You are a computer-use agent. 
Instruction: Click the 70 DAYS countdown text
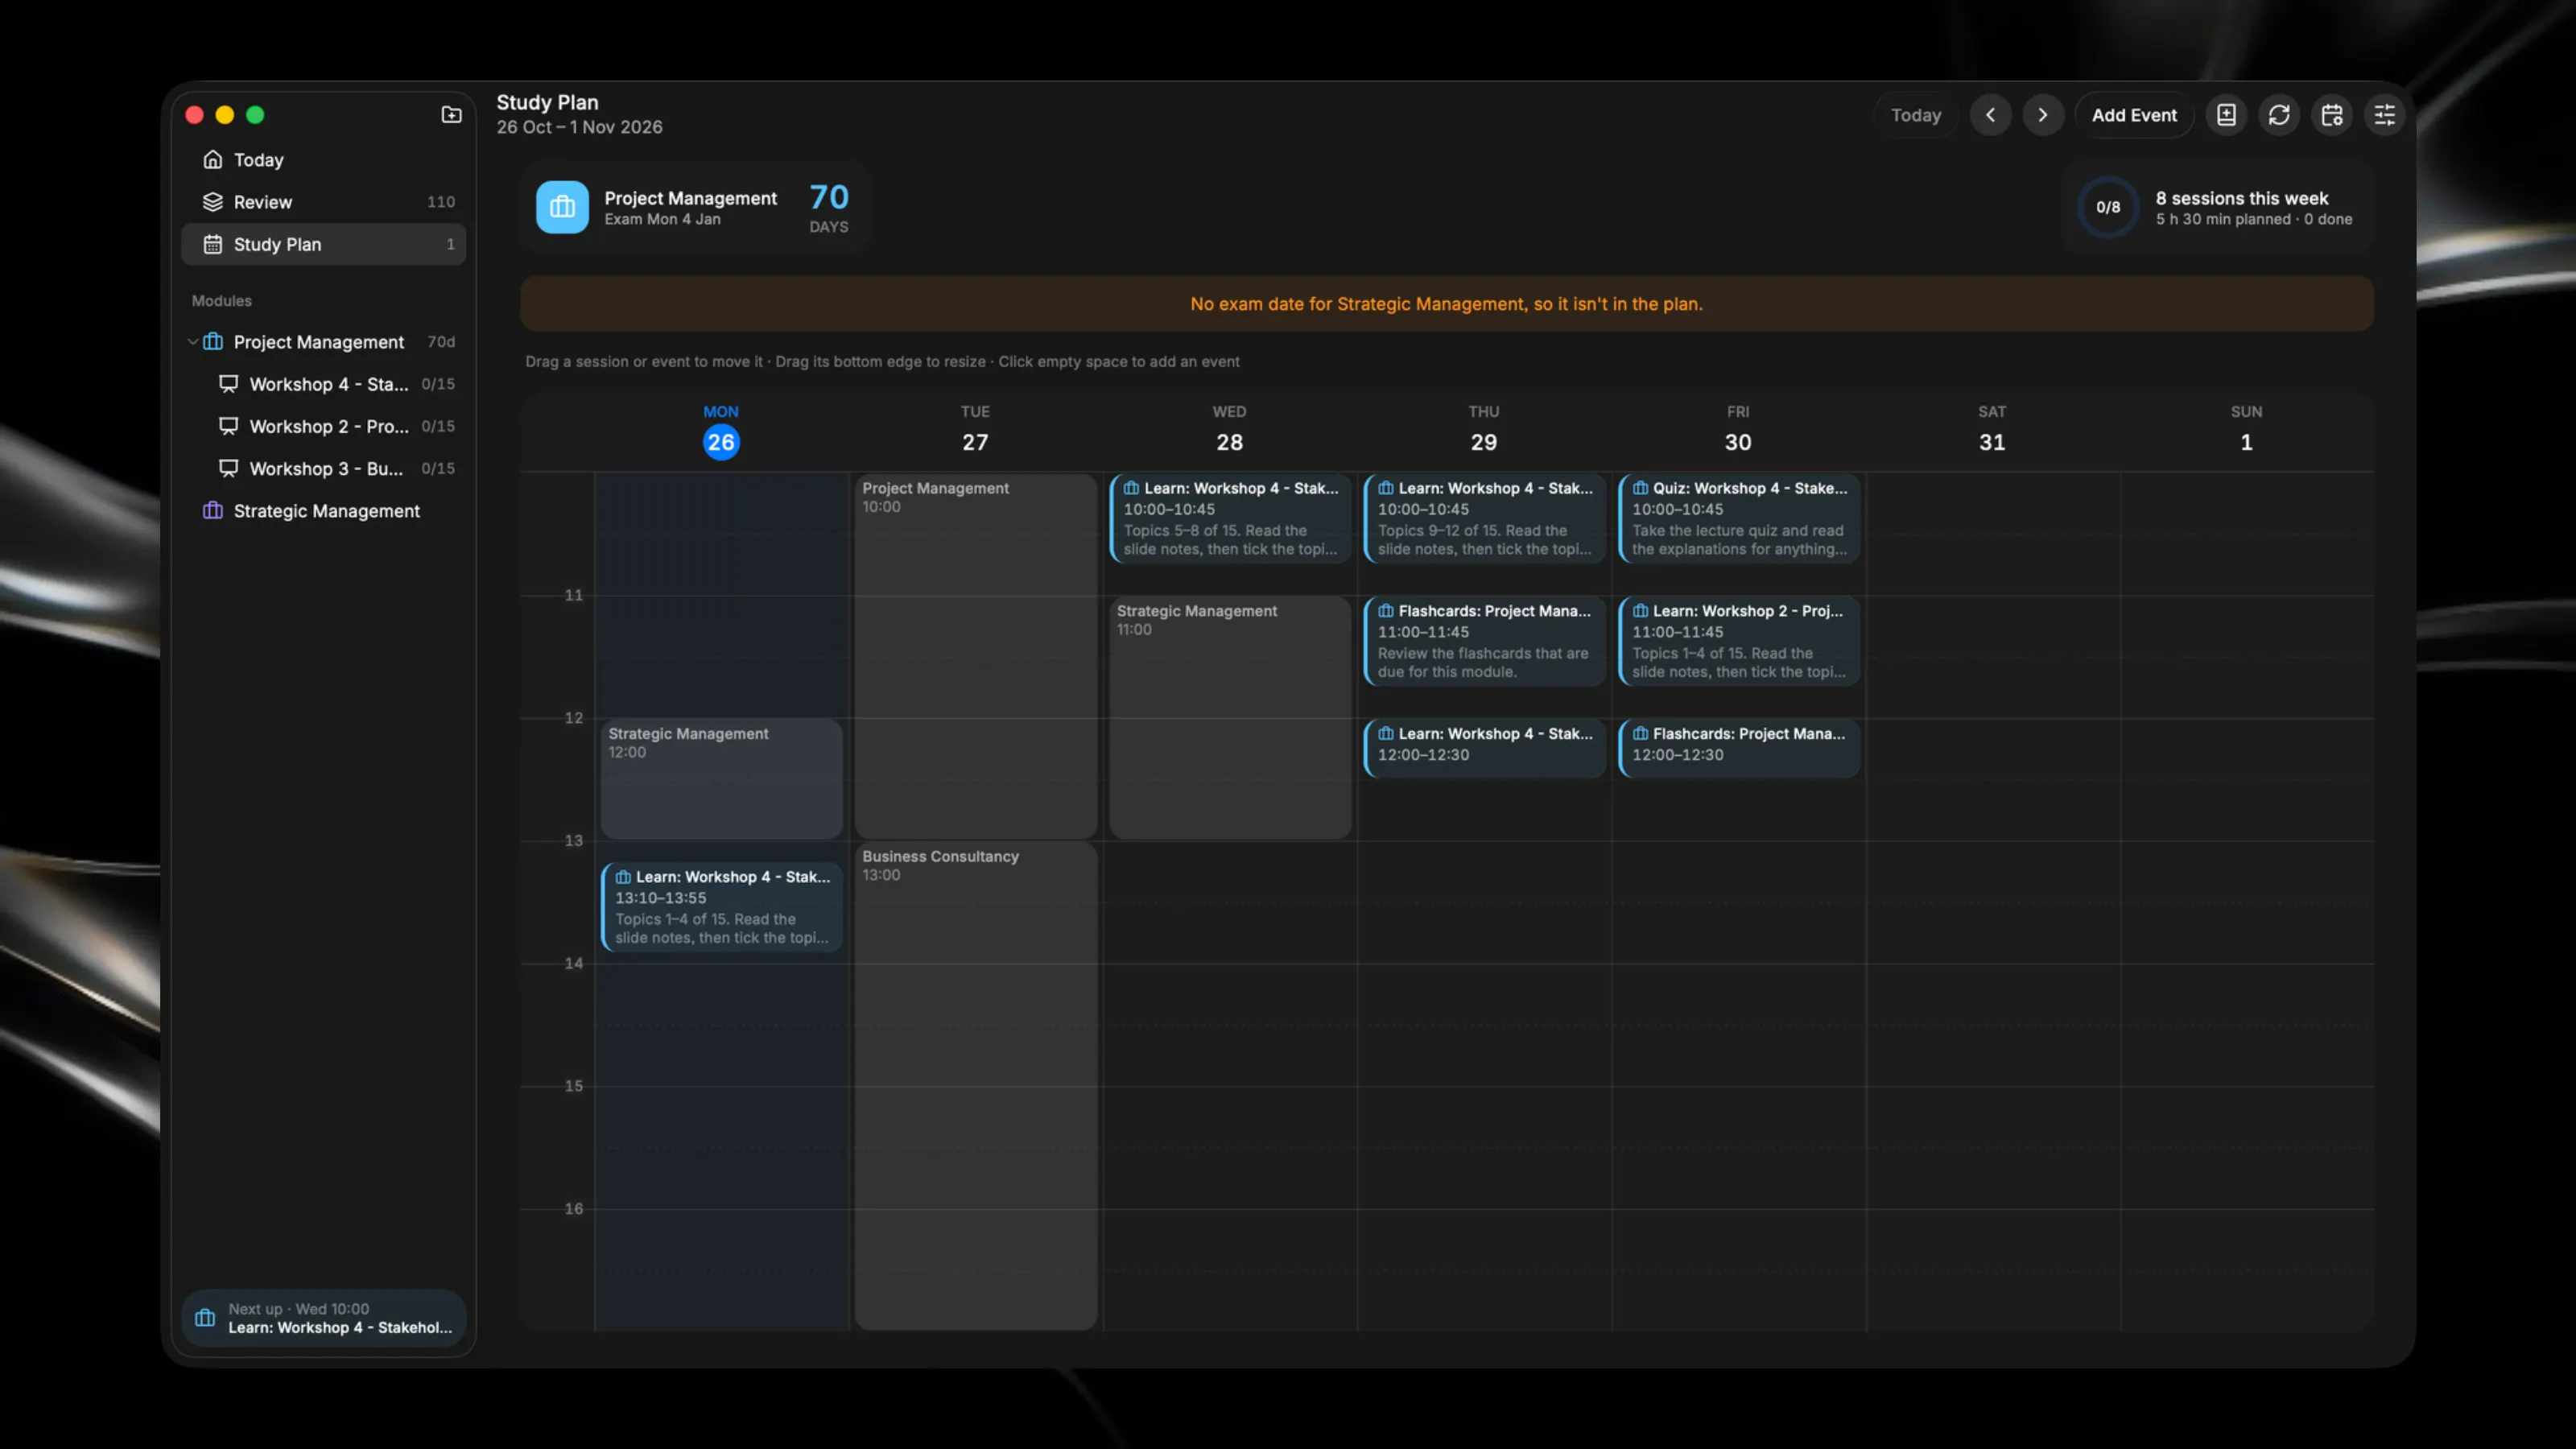(x=829, y=208)
